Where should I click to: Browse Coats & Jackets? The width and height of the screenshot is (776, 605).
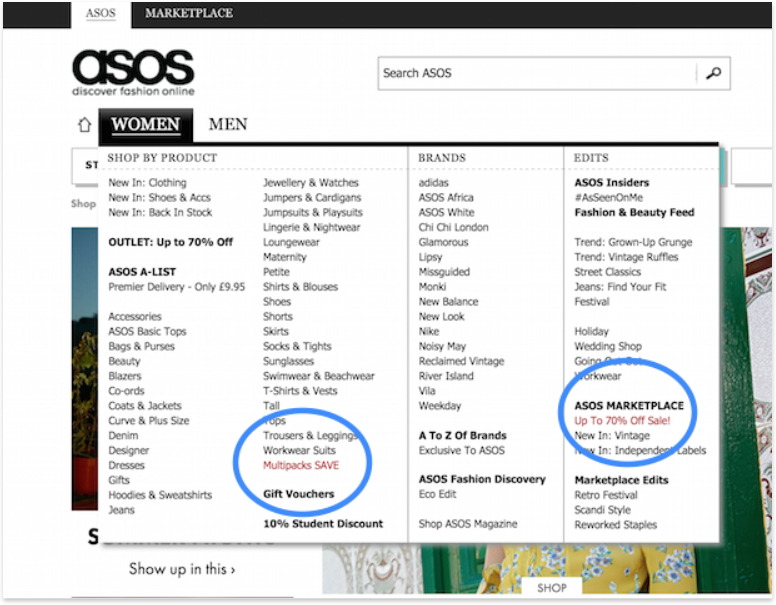(145, 405)
